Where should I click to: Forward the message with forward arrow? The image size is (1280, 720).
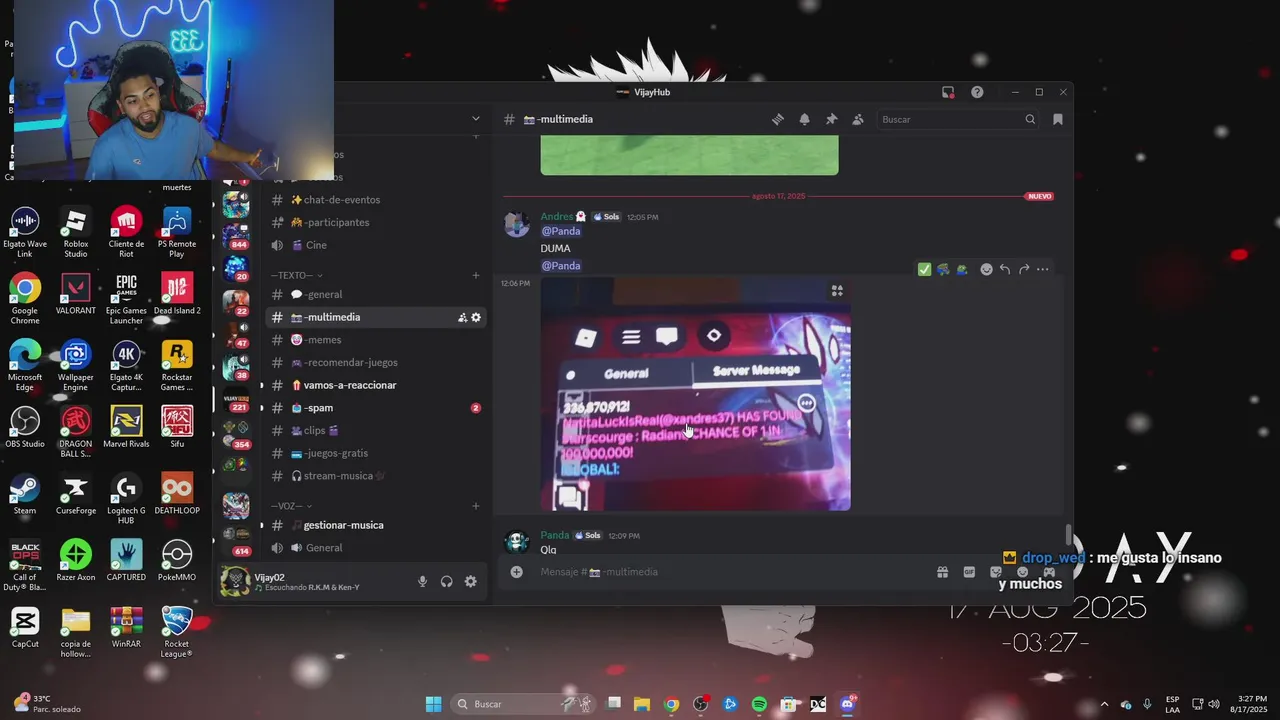(1024, 269)
